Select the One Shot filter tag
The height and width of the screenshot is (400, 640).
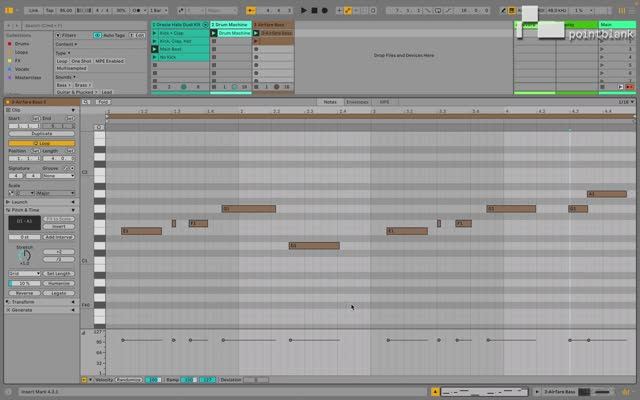point(81,61)
